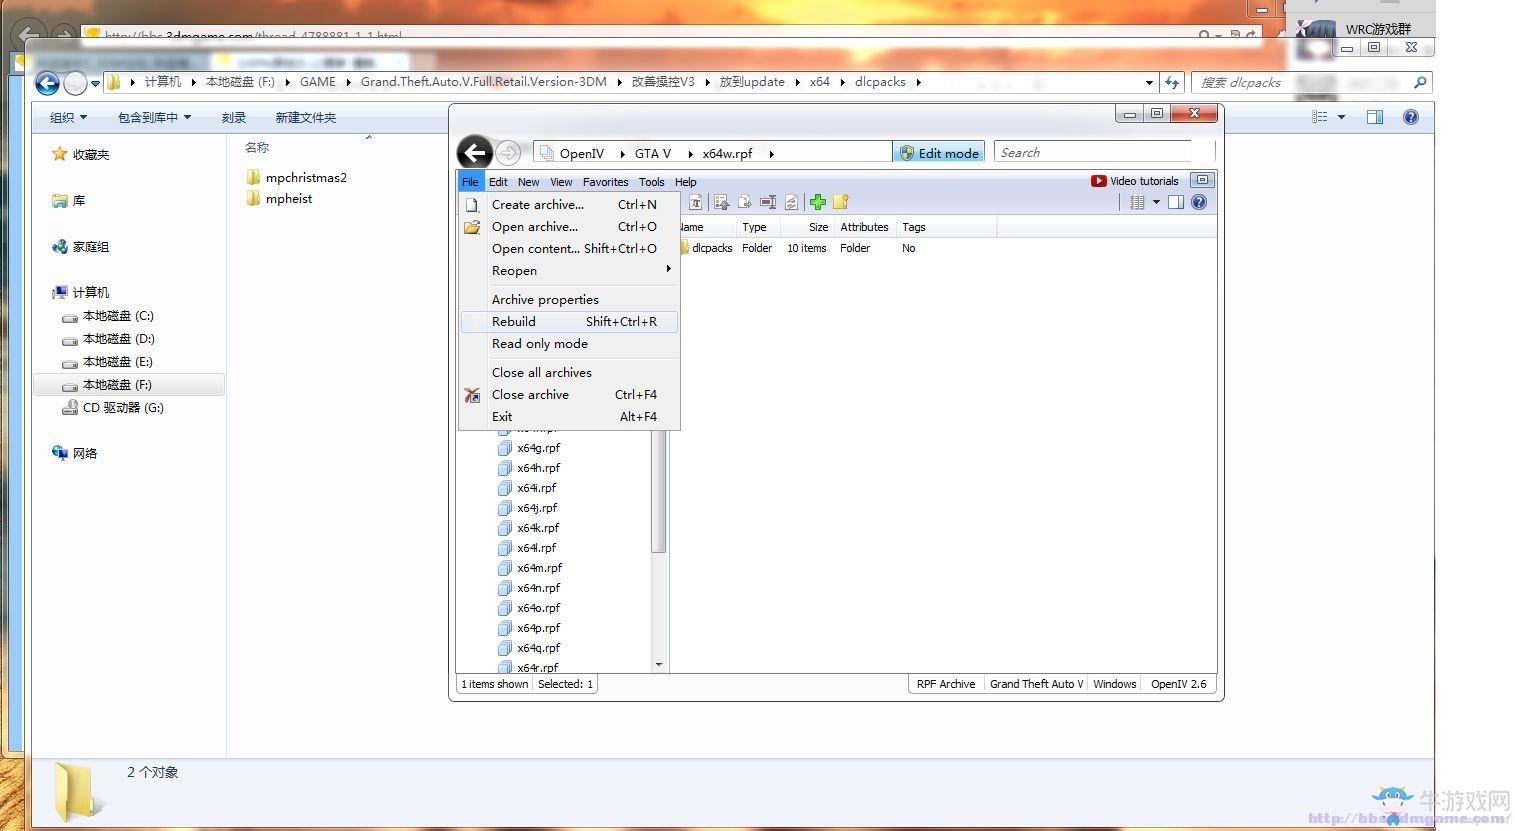Click the New folder toolbar icon
Screen dimensions: 1515x831
tap(841, 202)
